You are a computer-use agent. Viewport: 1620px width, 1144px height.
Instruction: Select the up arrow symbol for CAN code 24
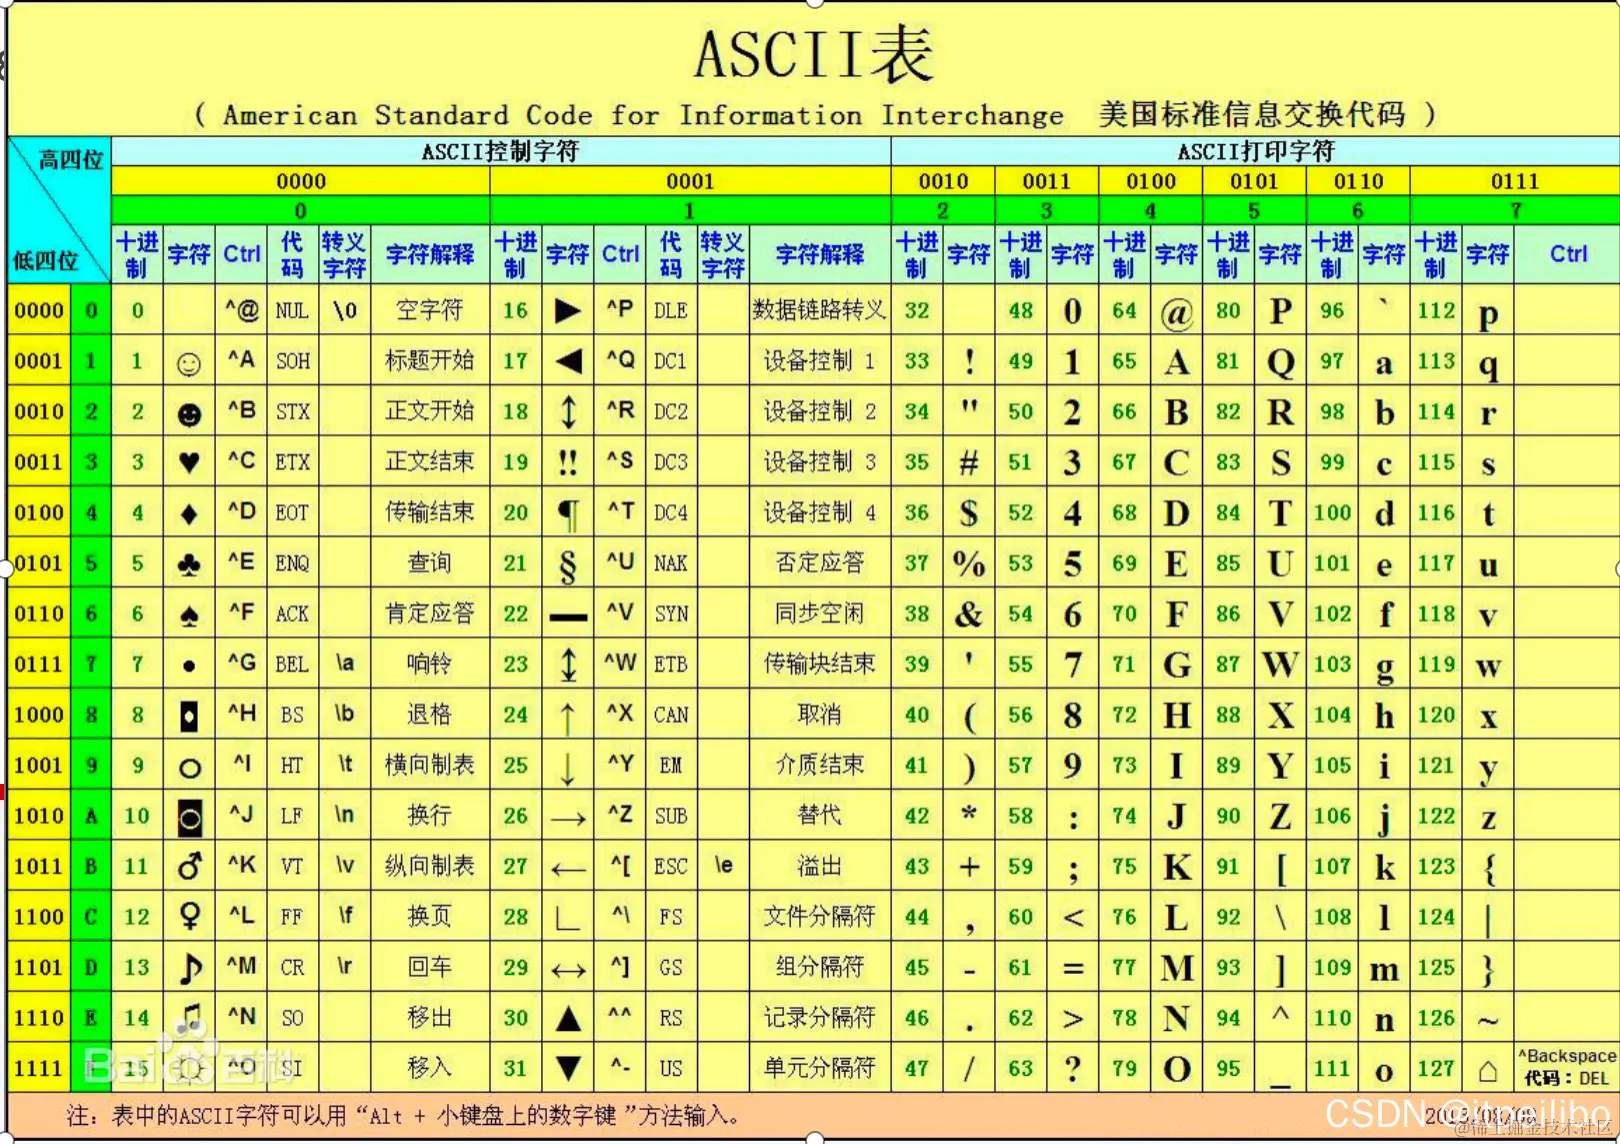[567, 714]
